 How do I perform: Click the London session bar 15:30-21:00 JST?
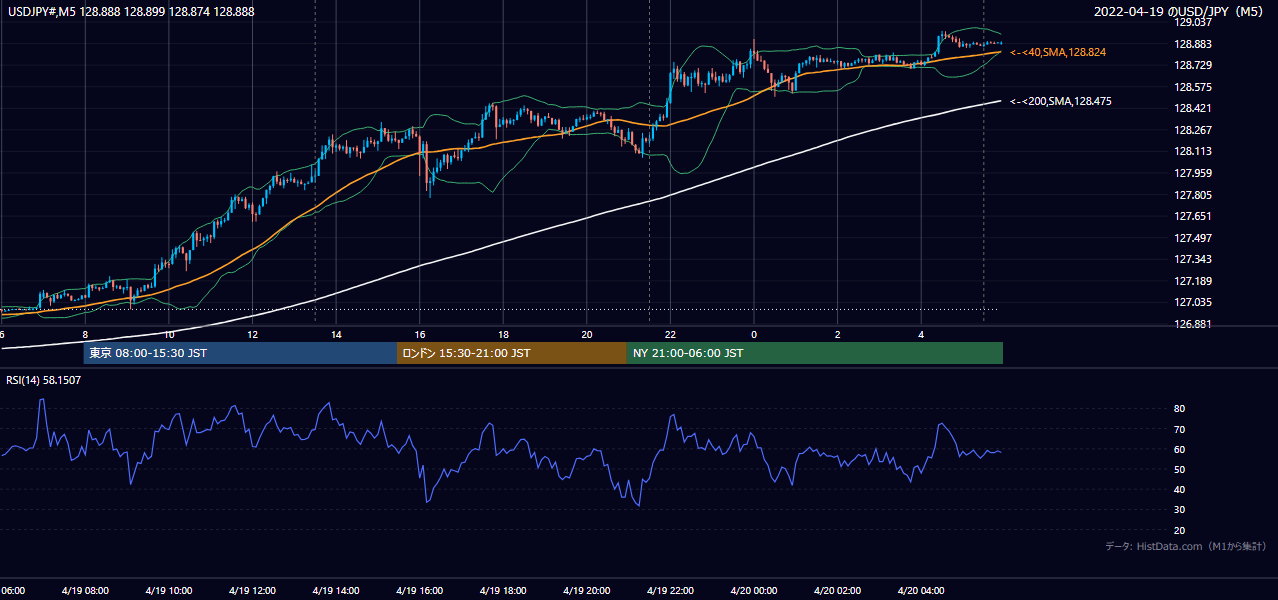[512, 353]
